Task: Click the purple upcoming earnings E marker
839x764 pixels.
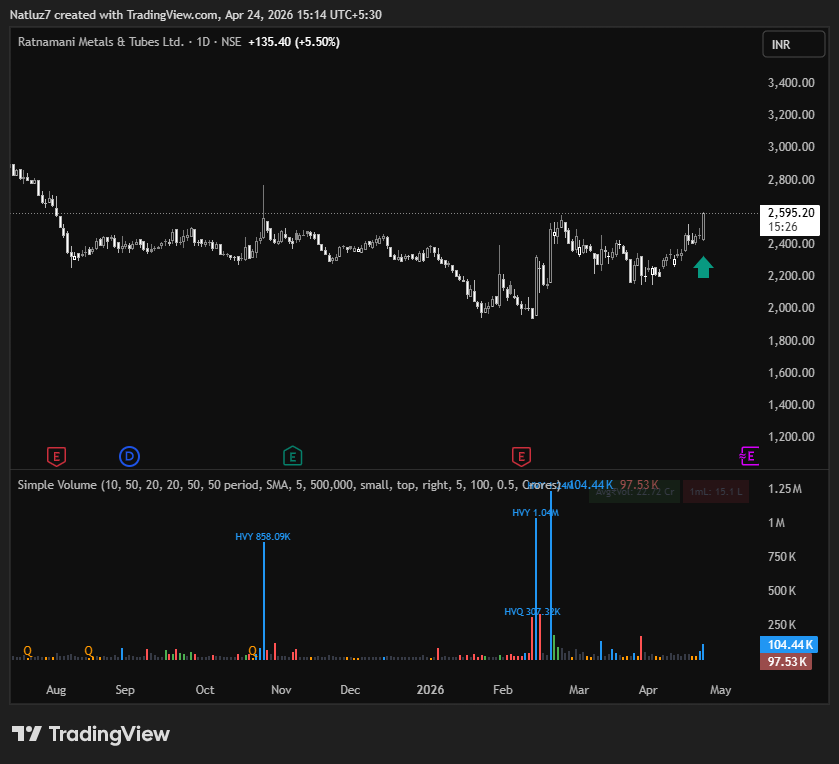Action: (x=749, y=456)
